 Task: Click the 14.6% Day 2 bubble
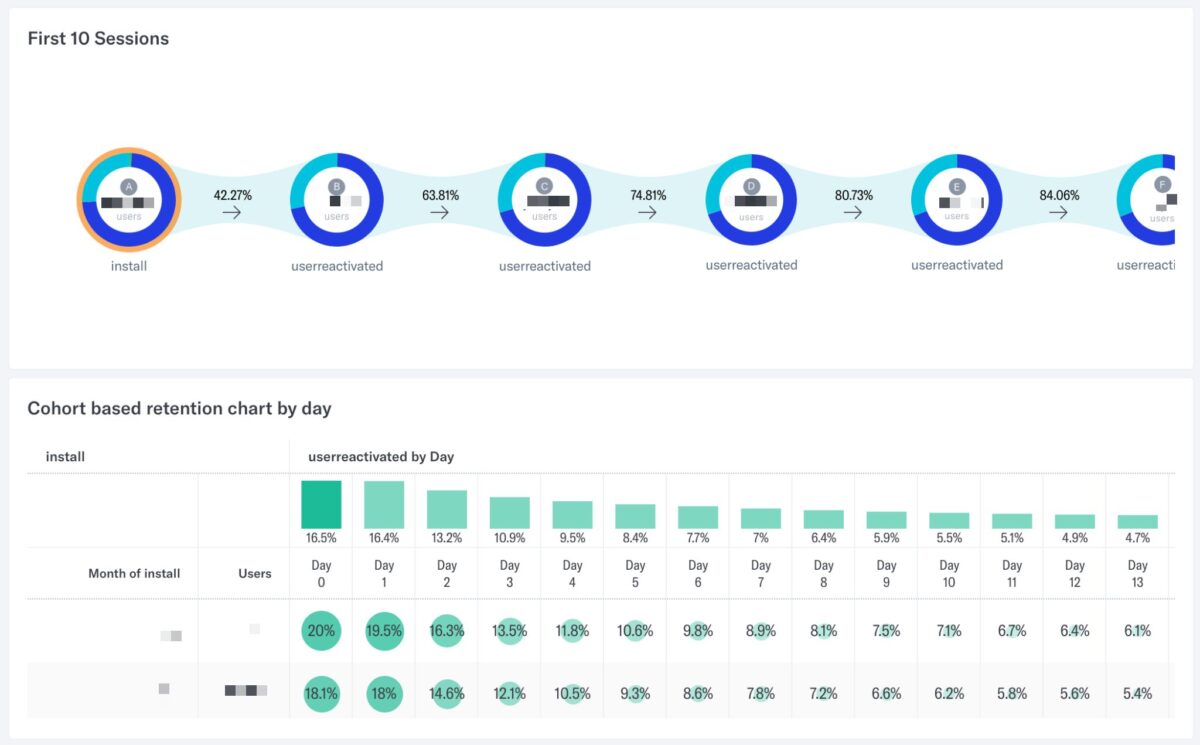(447, 694)
